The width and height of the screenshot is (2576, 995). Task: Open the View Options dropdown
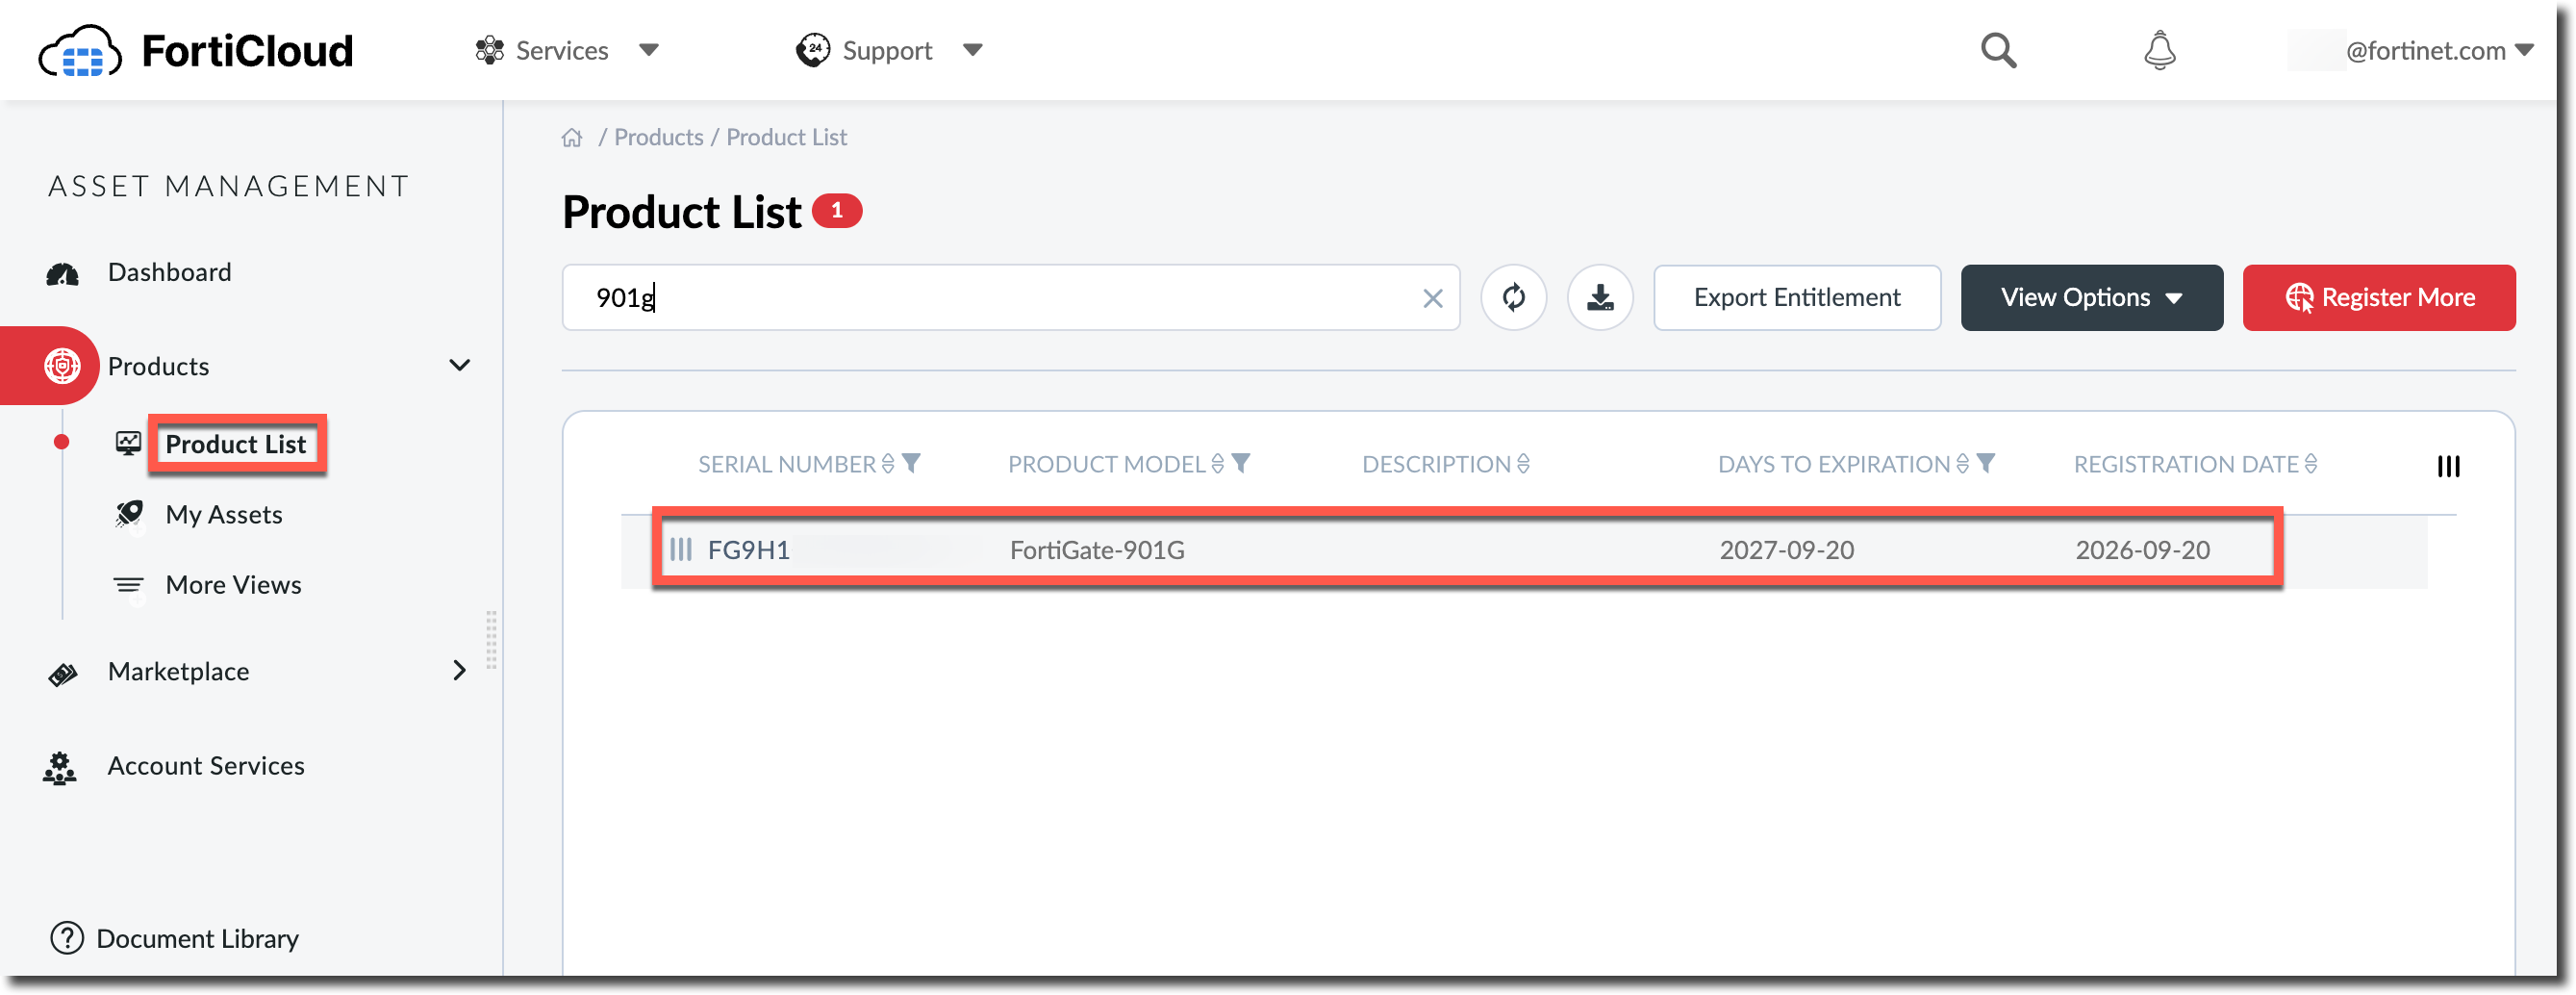point(2091,298)
